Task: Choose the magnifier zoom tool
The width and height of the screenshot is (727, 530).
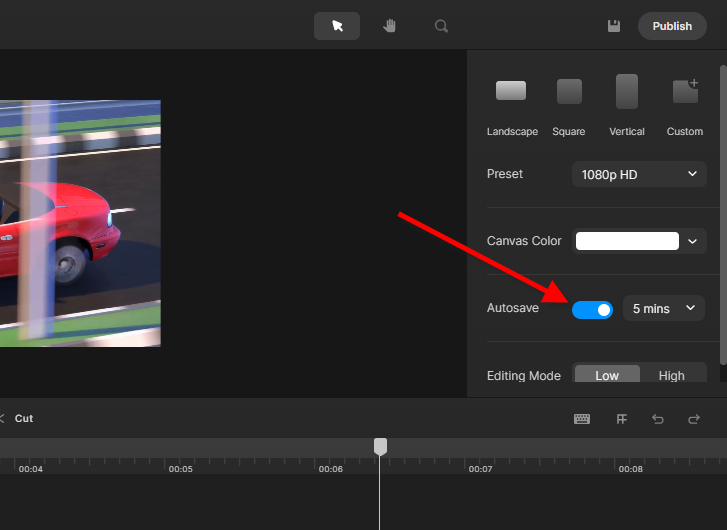Action: pos(441,26)
